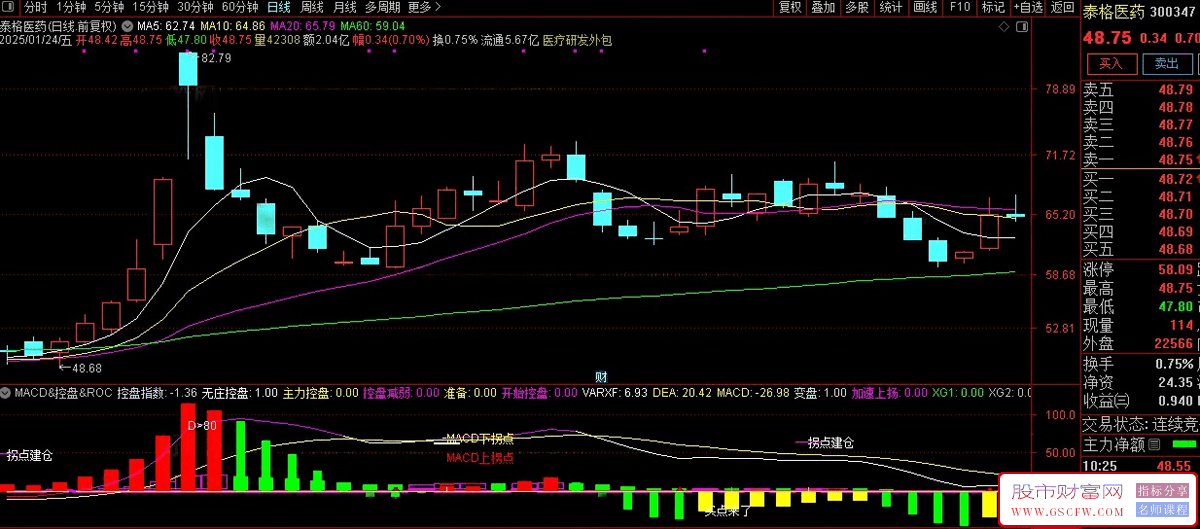
Task: Select the 30分钟 period tab
Action: tap(196, 7)
